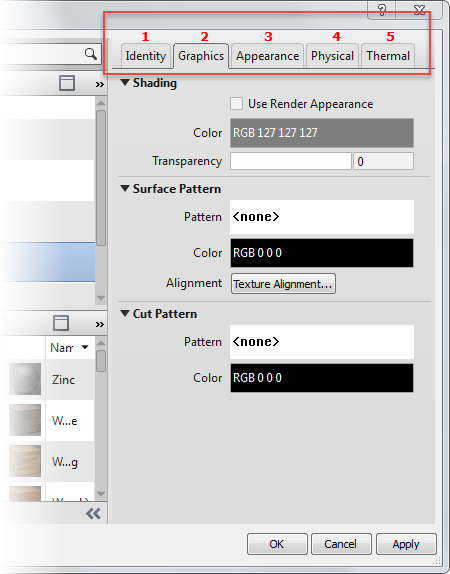
Task: Click the upper list scrollbar thumb
Action: click(101, 178)
